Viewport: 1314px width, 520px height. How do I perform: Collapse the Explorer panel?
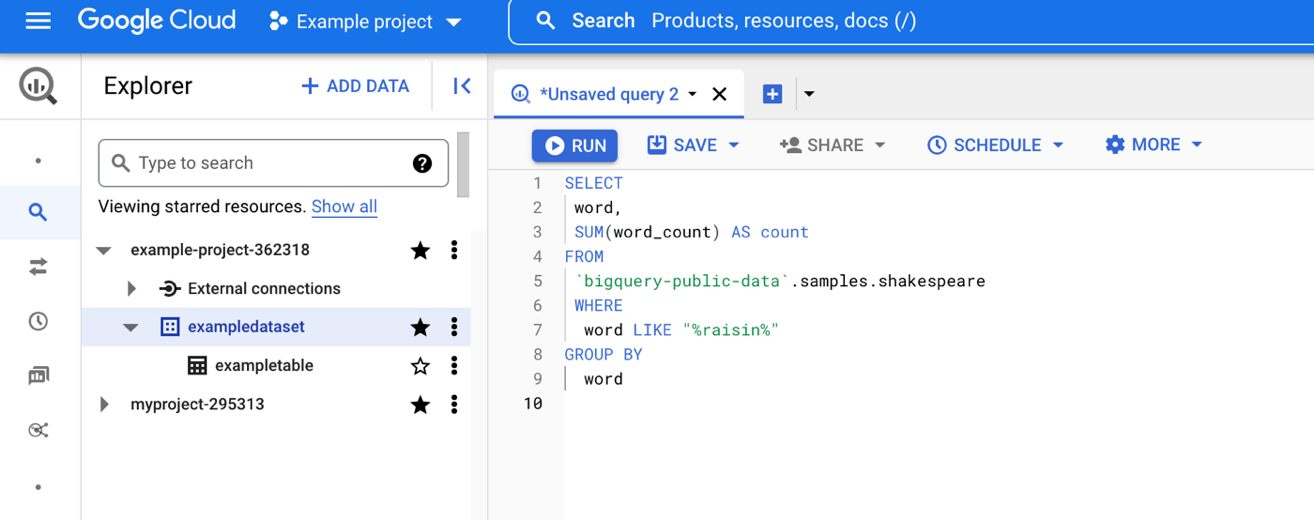coord(461,86)
